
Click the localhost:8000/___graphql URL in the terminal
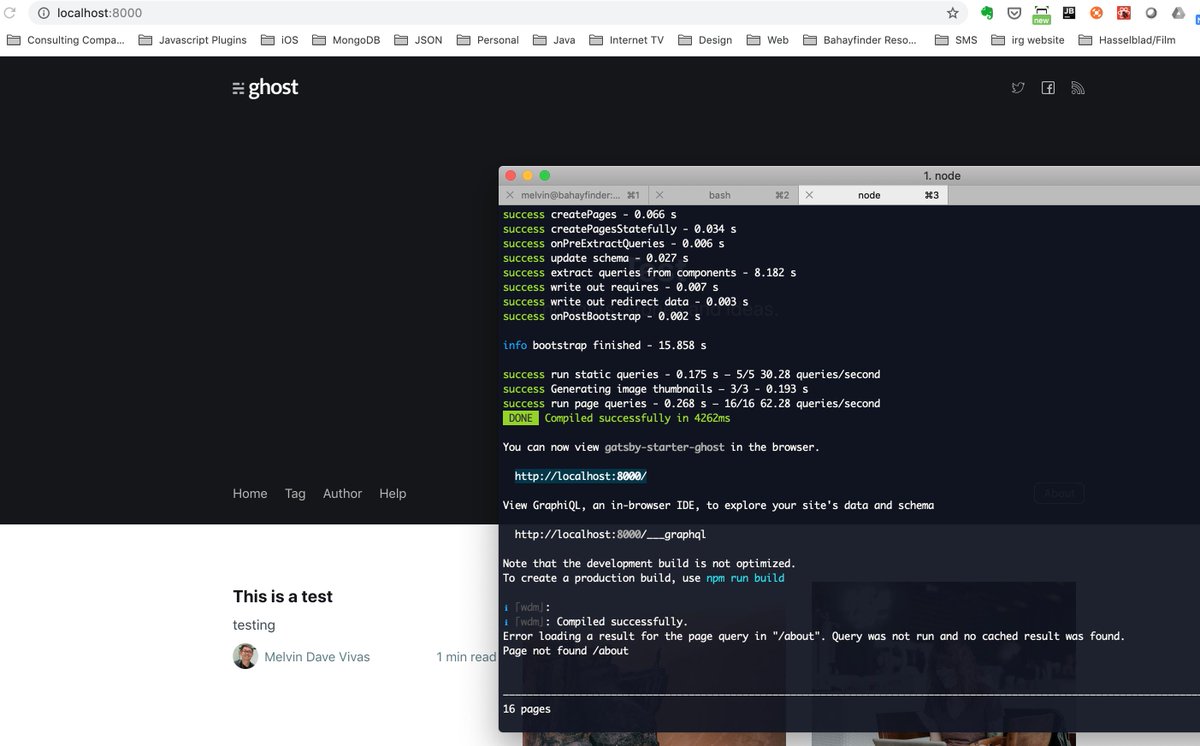[x=610, y=534]
